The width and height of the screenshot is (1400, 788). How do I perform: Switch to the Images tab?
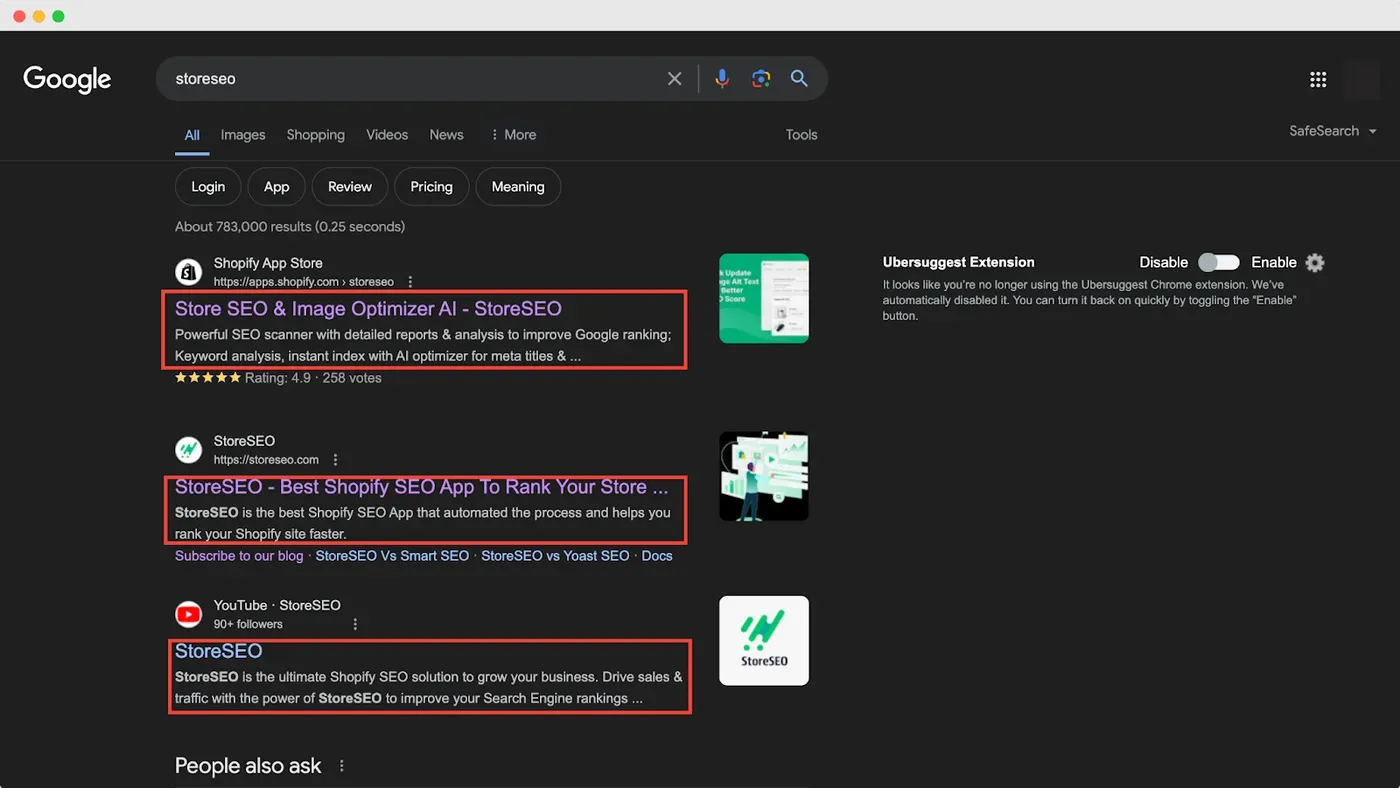coord(243,135)
